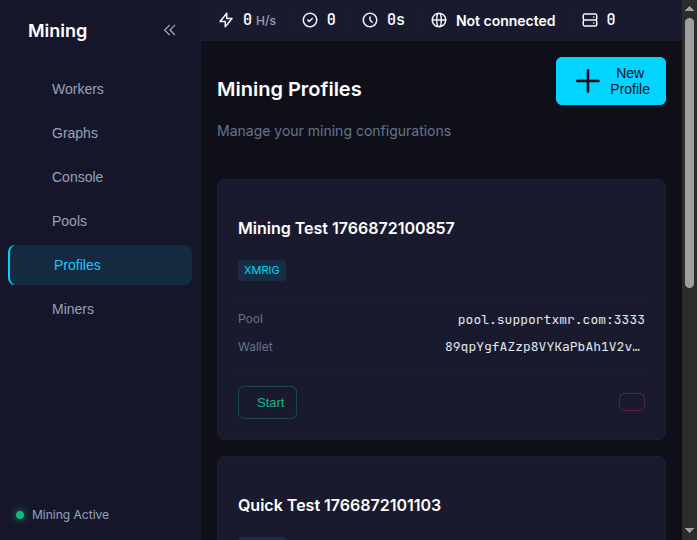697x540 pixels.
Task: Click the globe connection status icon
Action: pyautogui.click(x=439, y=20)
